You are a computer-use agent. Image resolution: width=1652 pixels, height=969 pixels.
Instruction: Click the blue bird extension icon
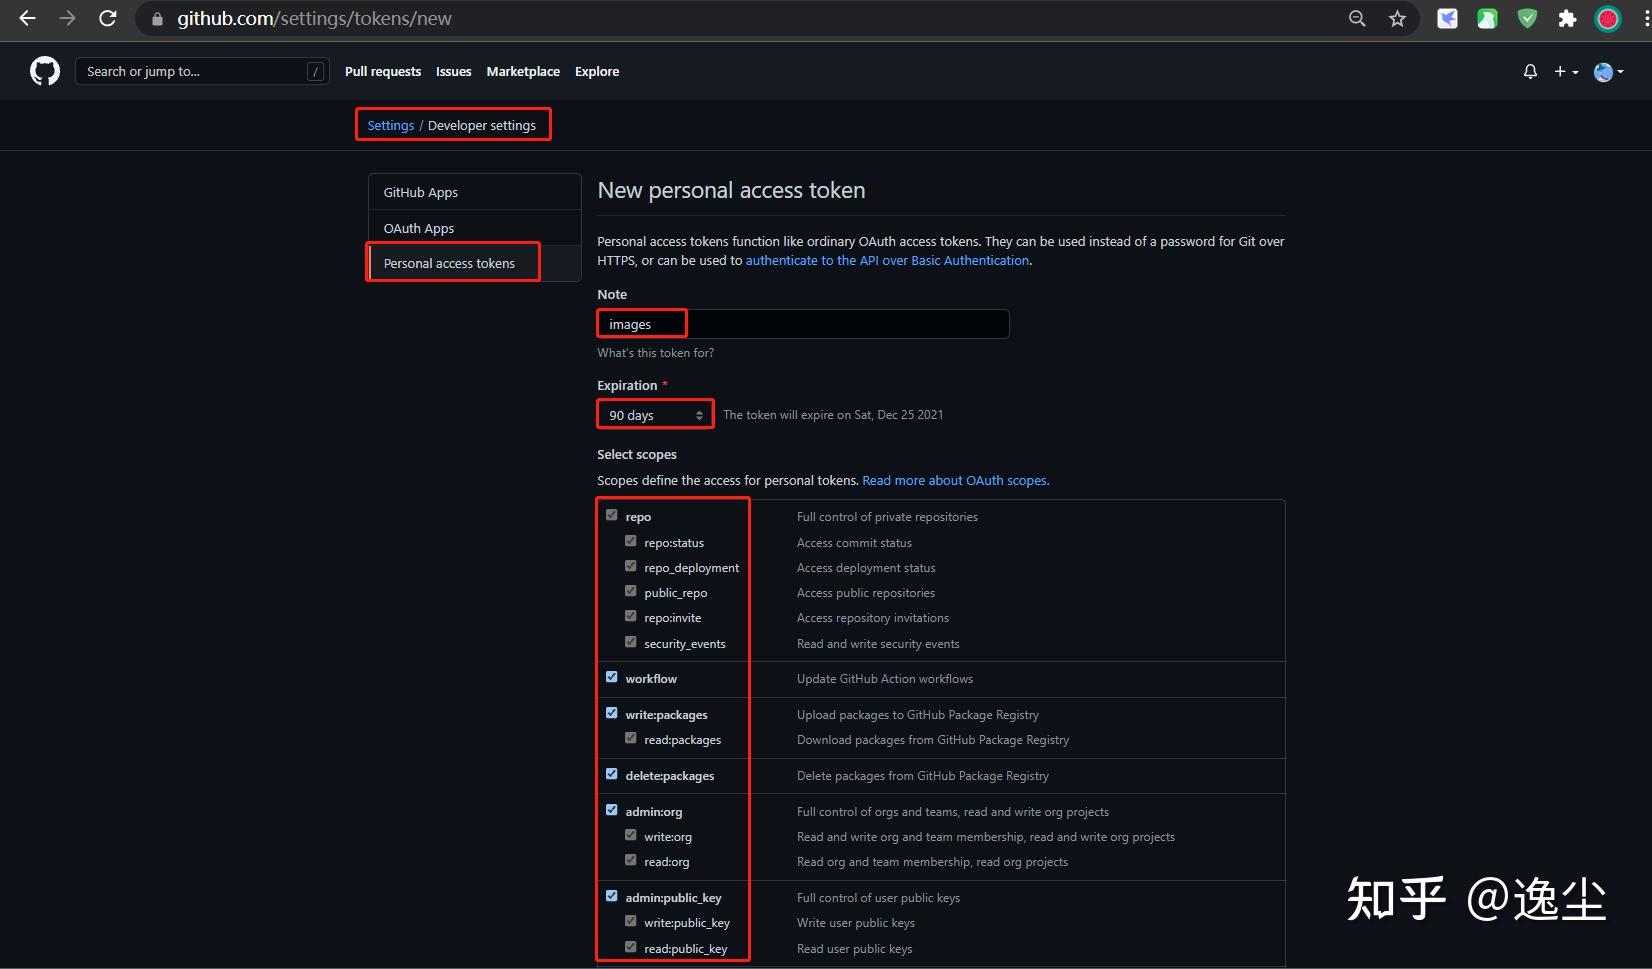(1447, 18)
